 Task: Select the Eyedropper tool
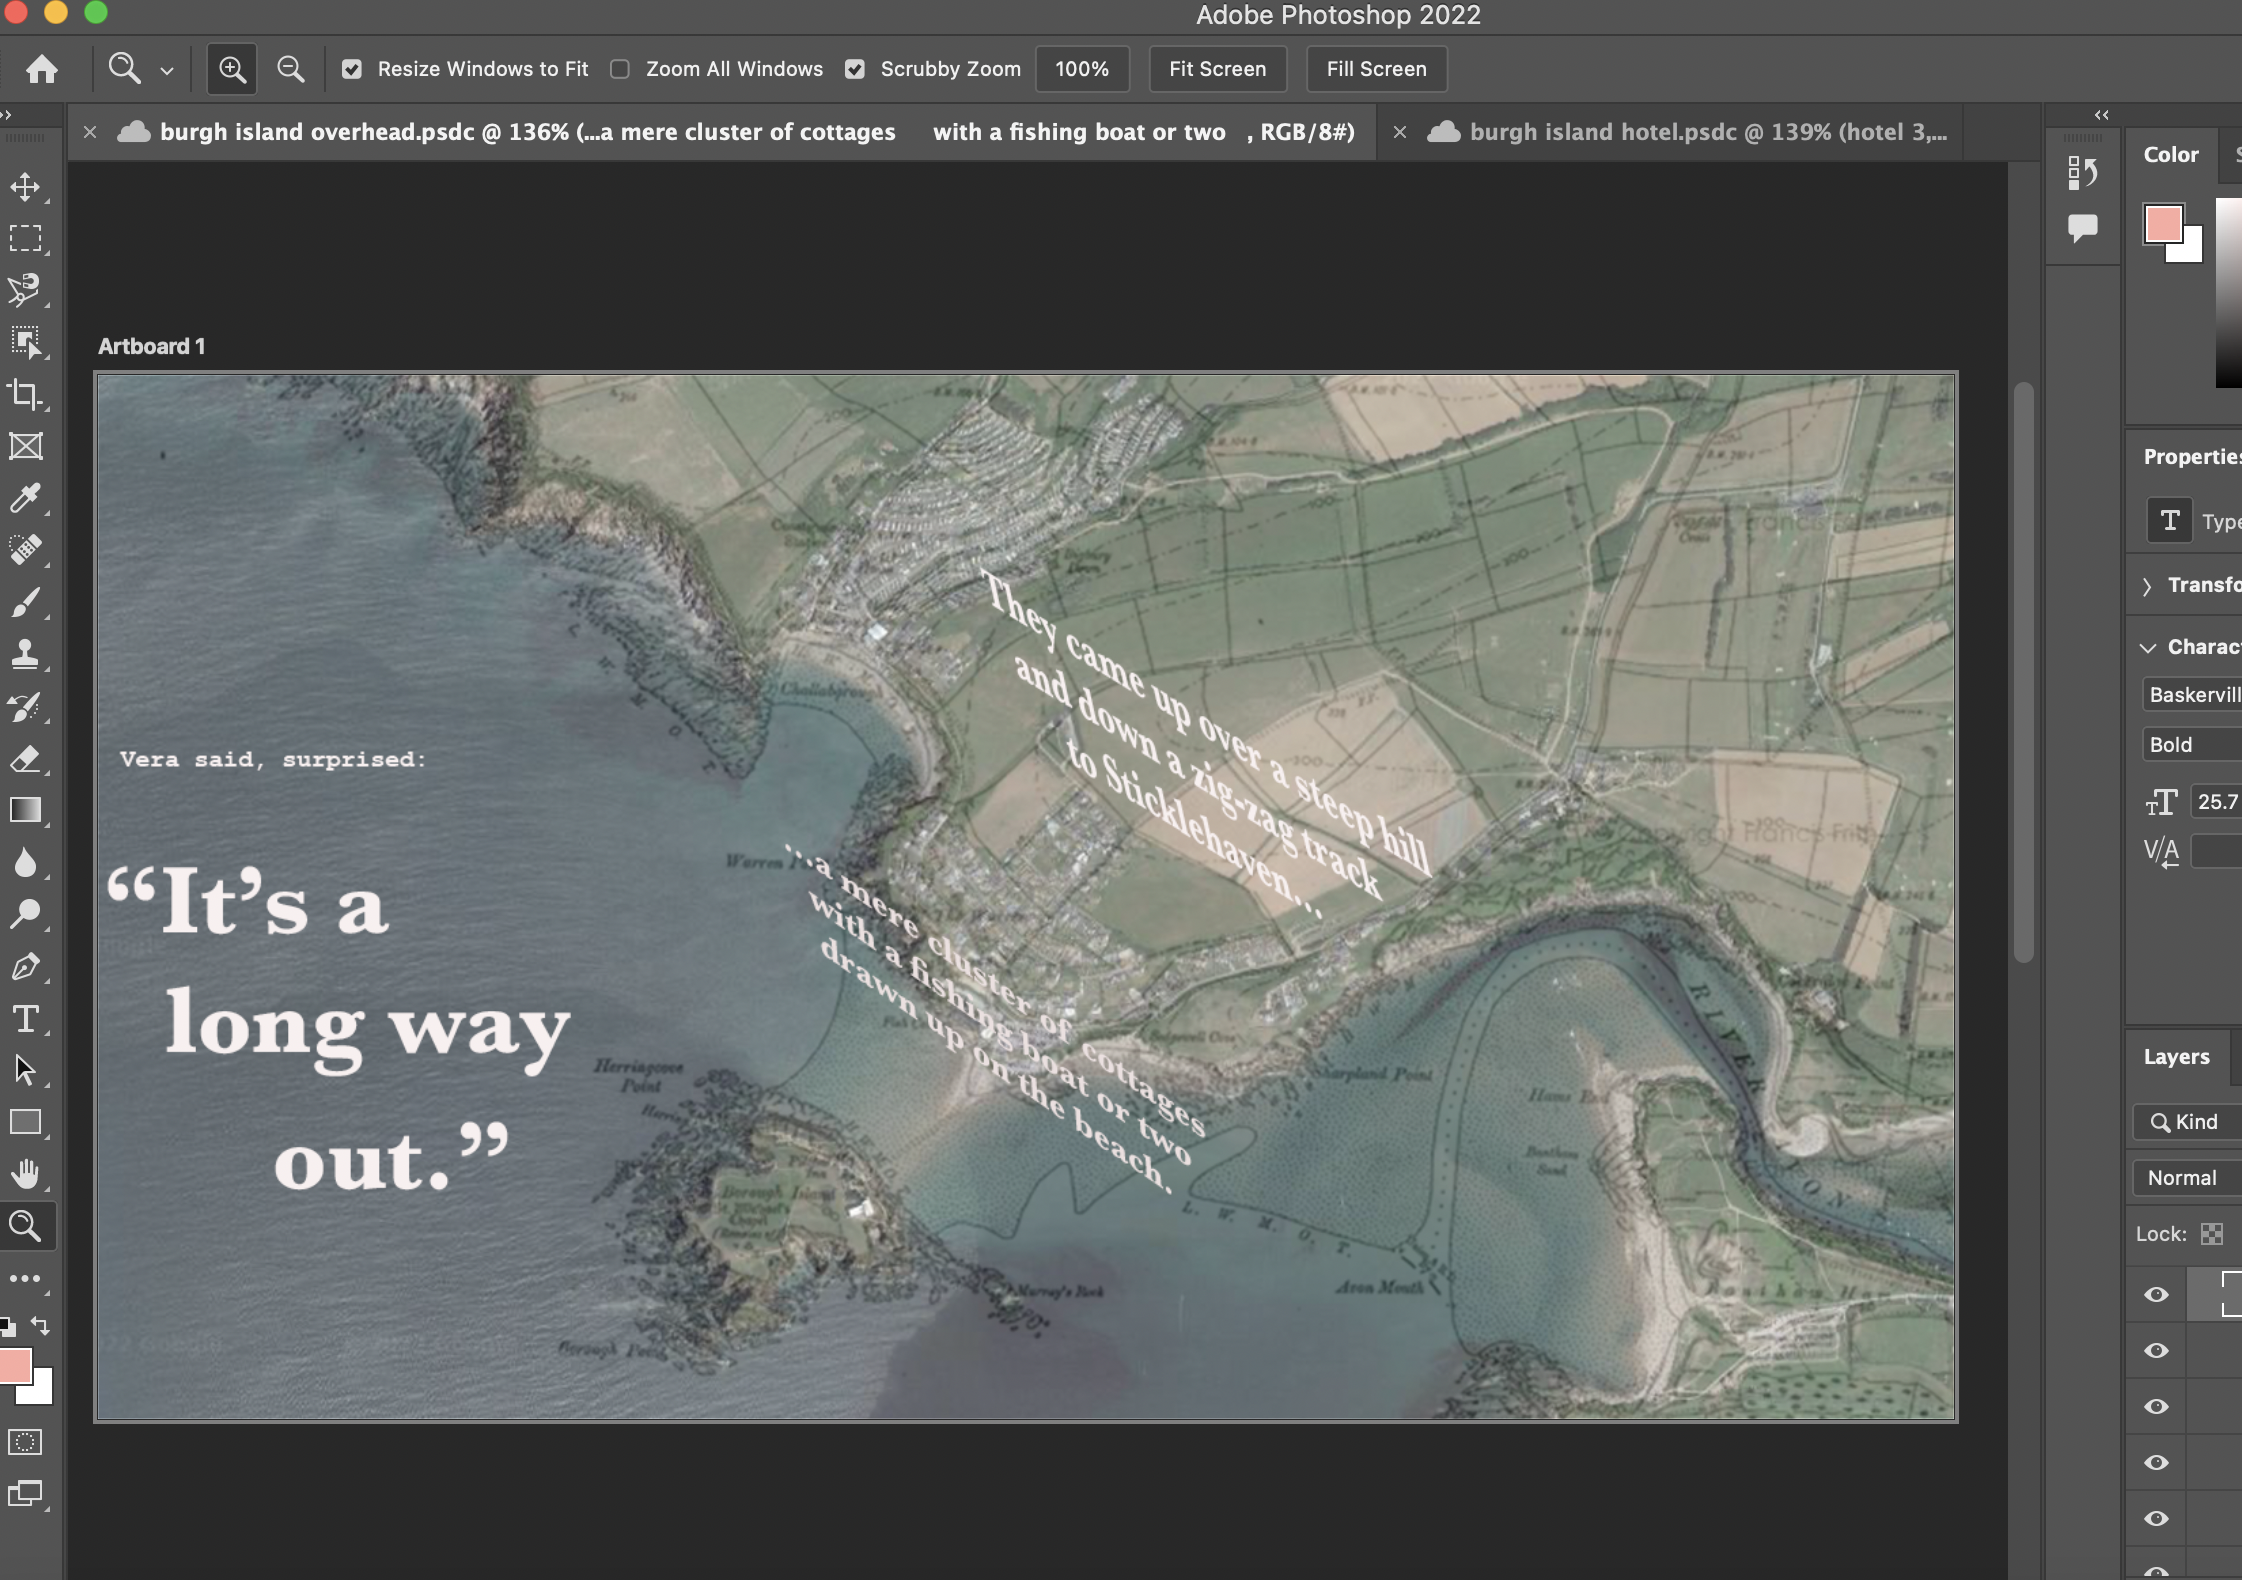pyautogui.click(x=25, y=498)
